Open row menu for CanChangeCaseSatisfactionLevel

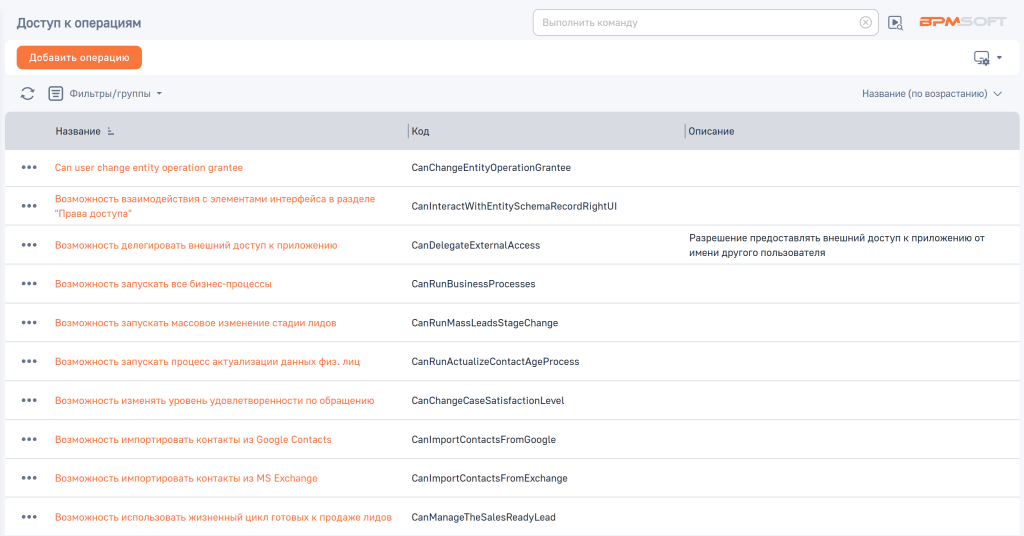click(29, 400)
